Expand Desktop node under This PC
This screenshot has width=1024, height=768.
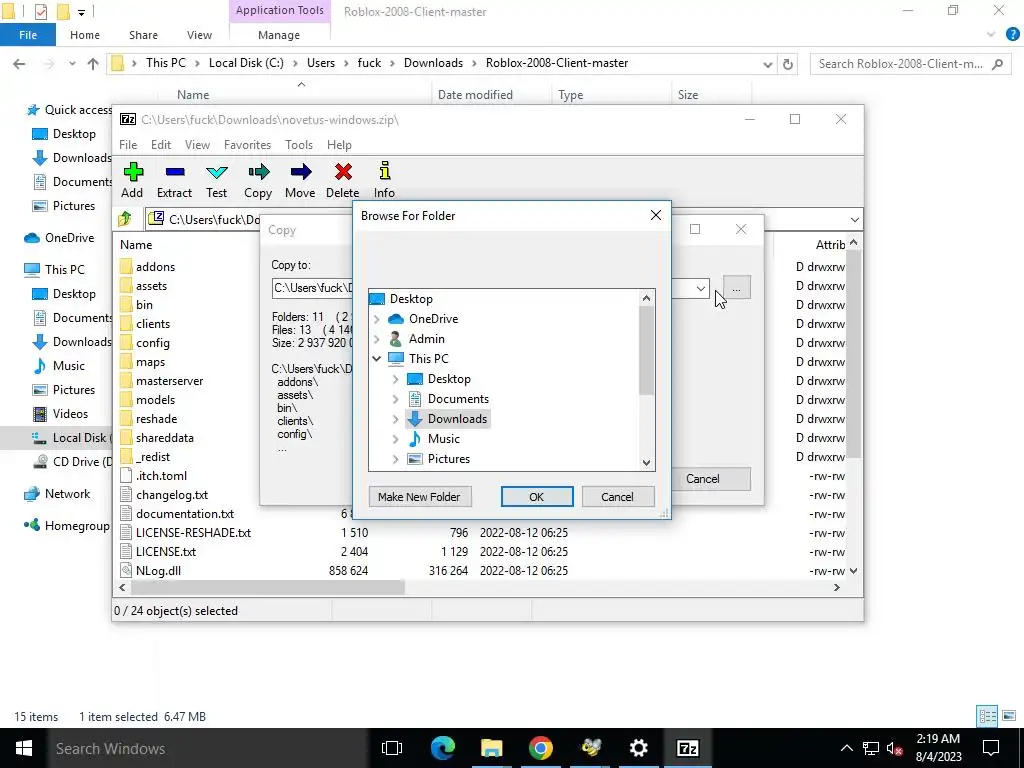click(x=396, y=379)
